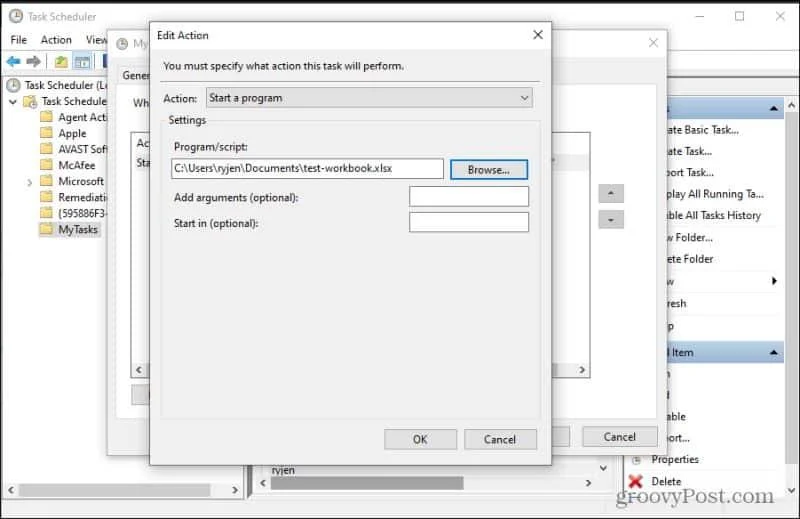Collapse the Task Scheduler Library node
Screen dimensions: 800x519
point(13,102)
